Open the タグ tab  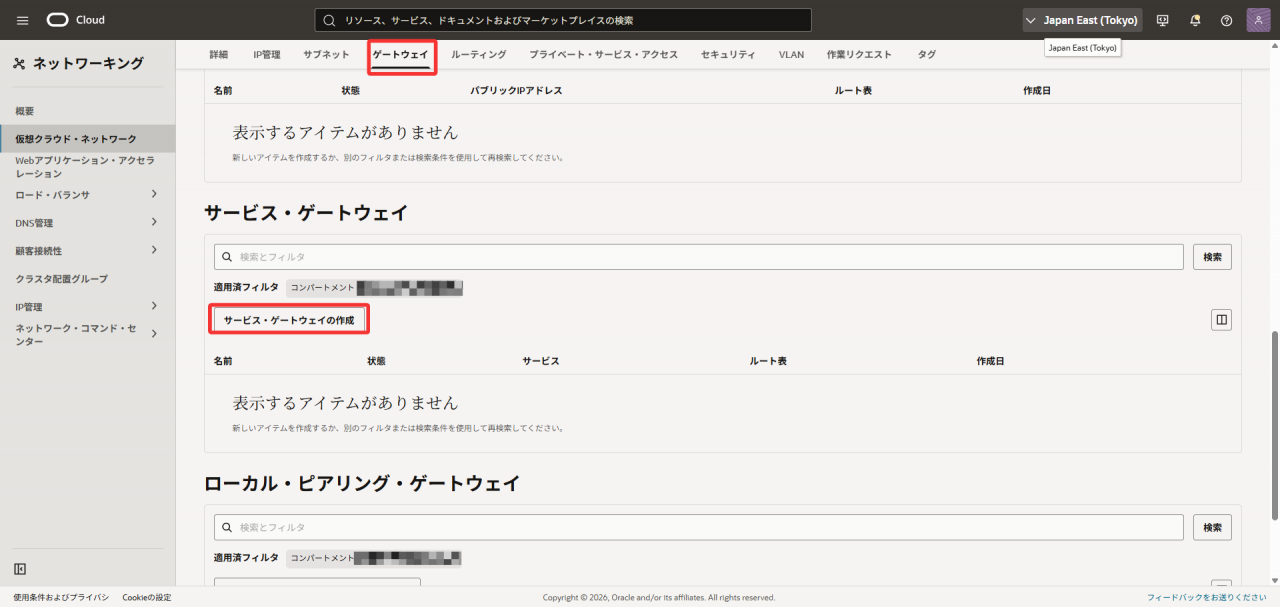[x=926, y=54]
